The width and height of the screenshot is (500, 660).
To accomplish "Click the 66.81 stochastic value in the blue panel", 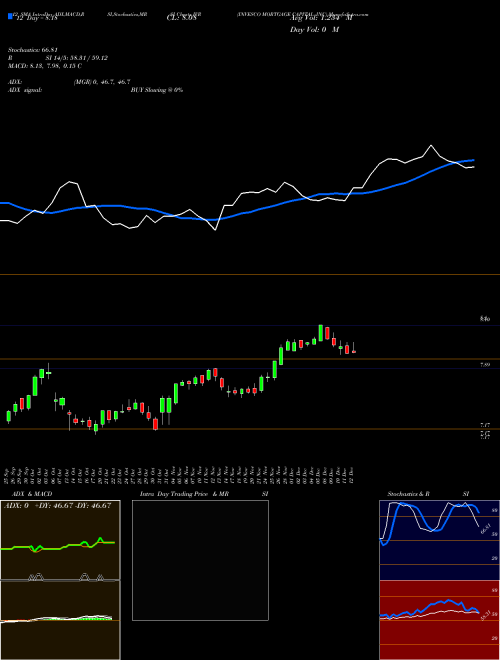I will coord(486,529).
